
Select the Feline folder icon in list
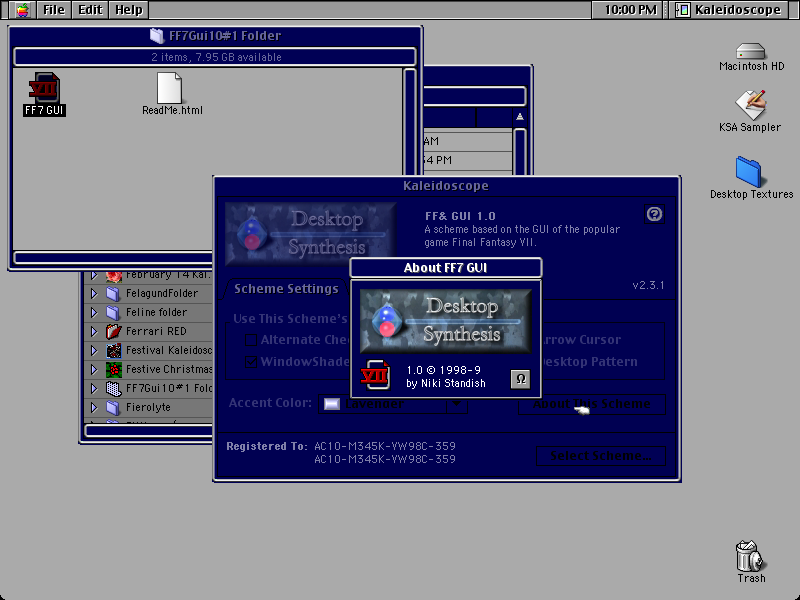coord(113,312)
